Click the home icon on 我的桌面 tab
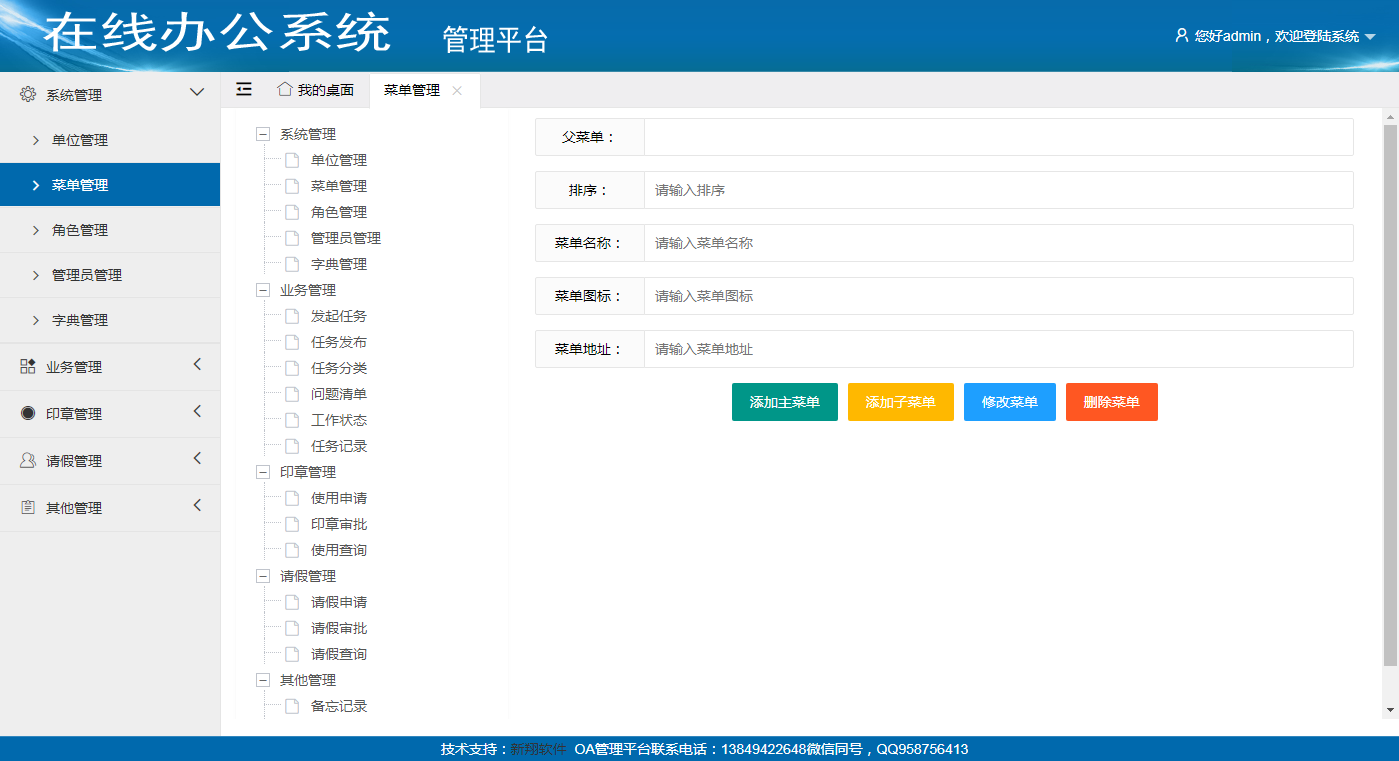 285,89
